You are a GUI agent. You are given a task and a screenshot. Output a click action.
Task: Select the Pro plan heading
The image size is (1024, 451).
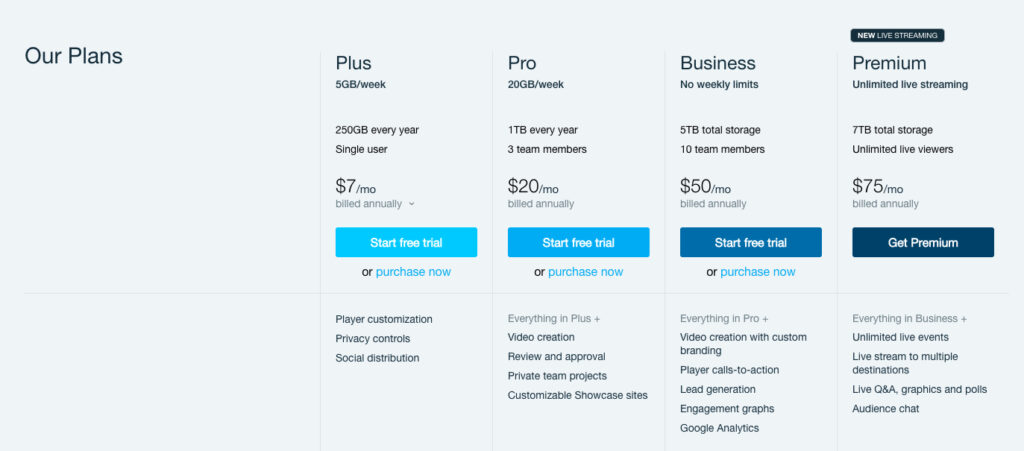522,63
